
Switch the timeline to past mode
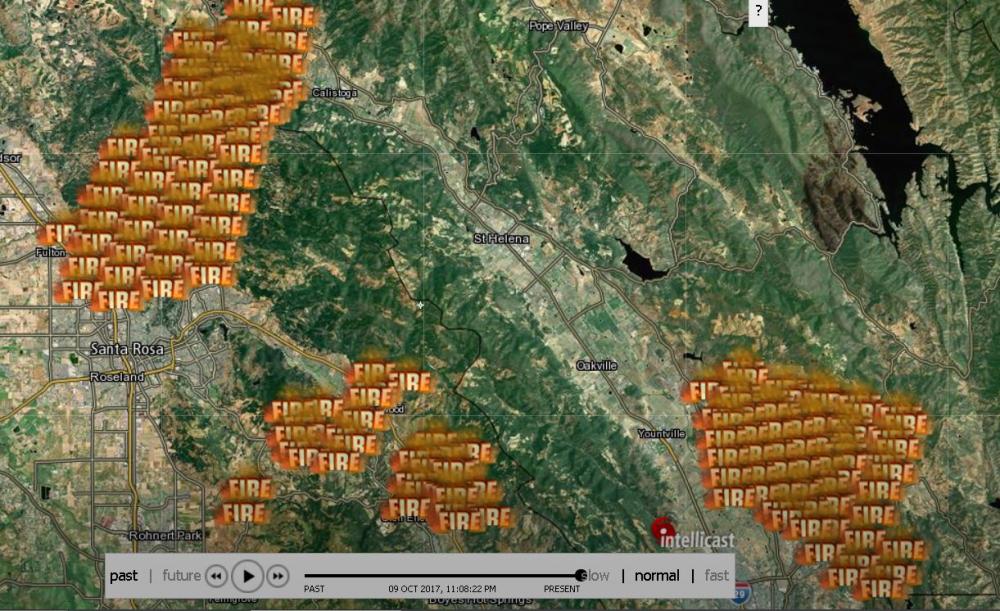(124, 576)
